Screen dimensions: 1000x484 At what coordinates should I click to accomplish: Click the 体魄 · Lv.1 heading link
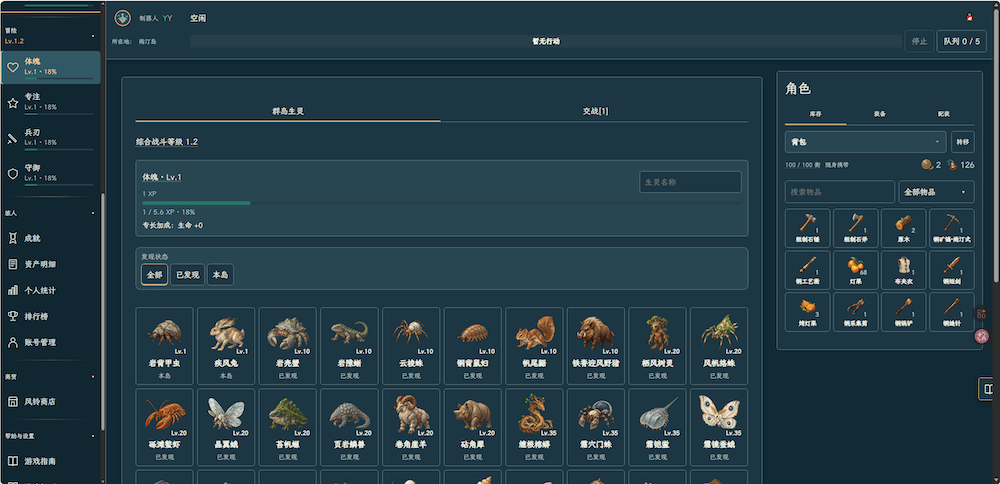coord(162,177)
